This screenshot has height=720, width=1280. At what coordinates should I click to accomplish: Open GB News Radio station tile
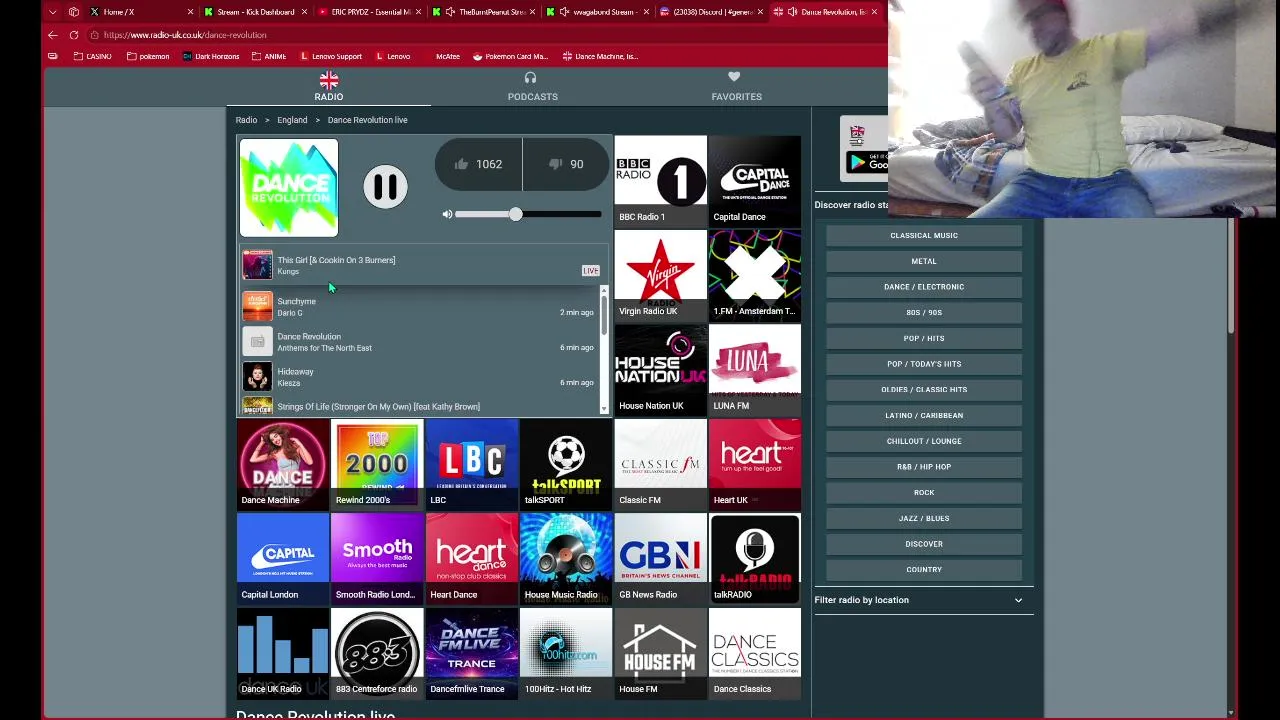pyautogui.click(x=660, y=558)
